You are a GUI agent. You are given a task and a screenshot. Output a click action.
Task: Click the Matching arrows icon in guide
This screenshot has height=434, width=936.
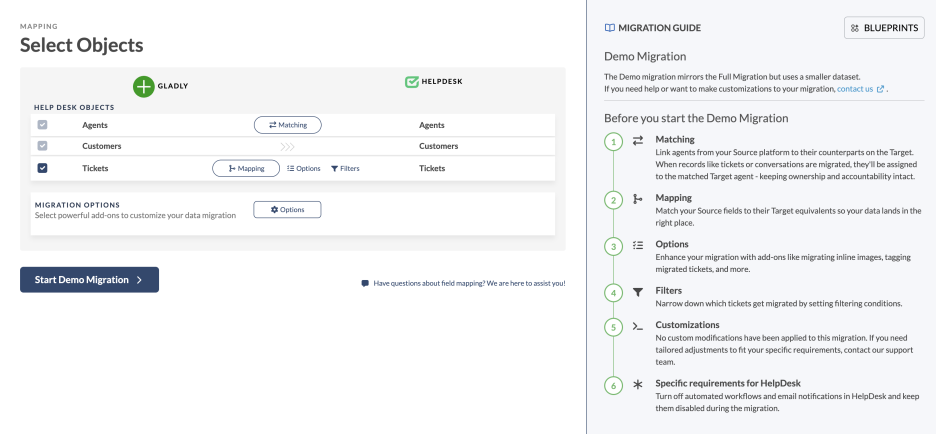(638, 140)
